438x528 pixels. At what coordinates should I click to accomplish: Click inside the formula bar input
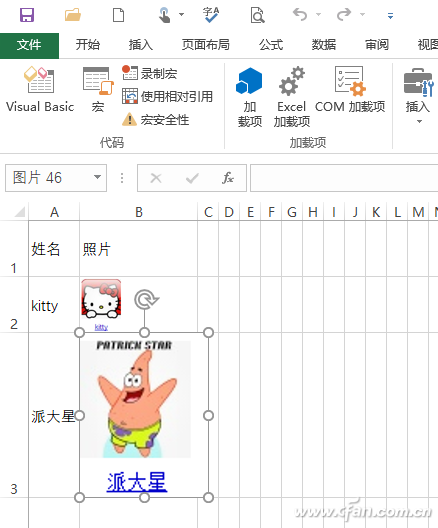[344, 178]
